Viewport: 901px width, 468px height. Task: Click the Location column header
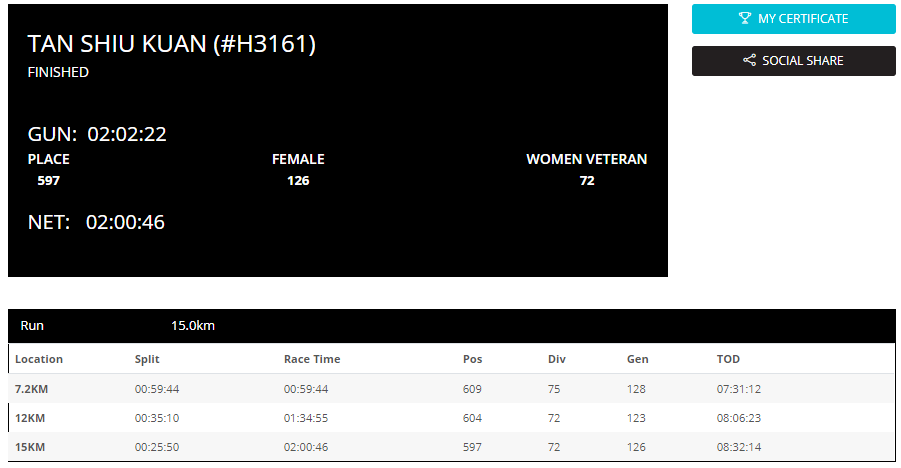(38, 359)
